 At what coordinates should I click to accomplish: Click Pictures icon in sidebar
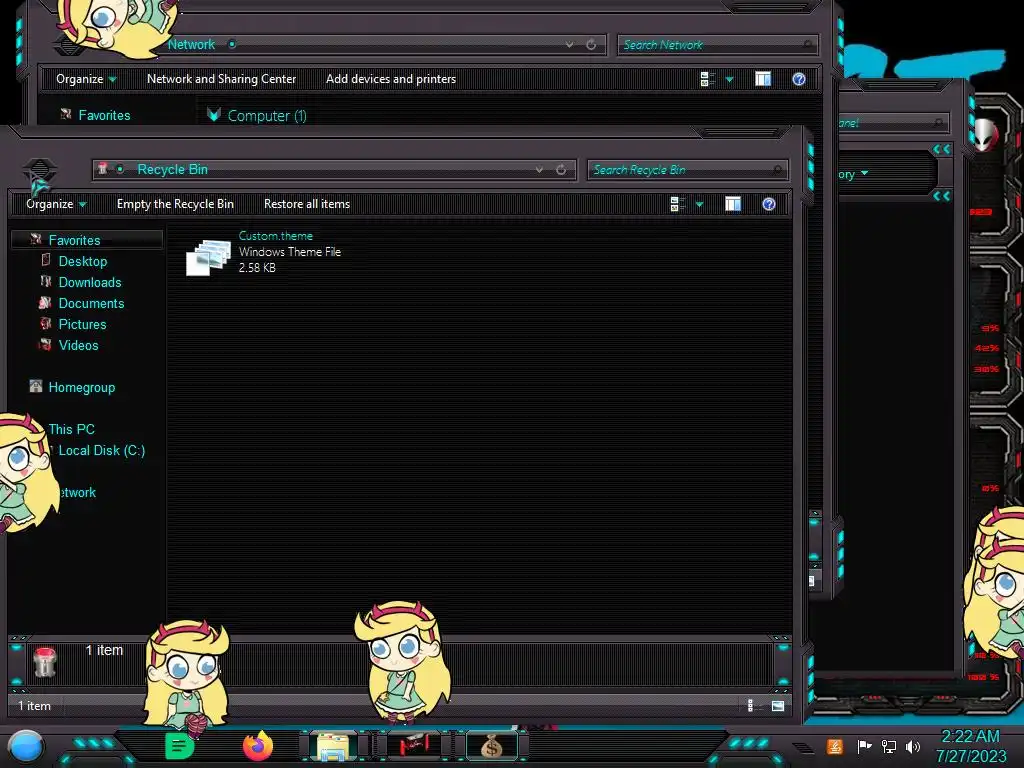46,323
